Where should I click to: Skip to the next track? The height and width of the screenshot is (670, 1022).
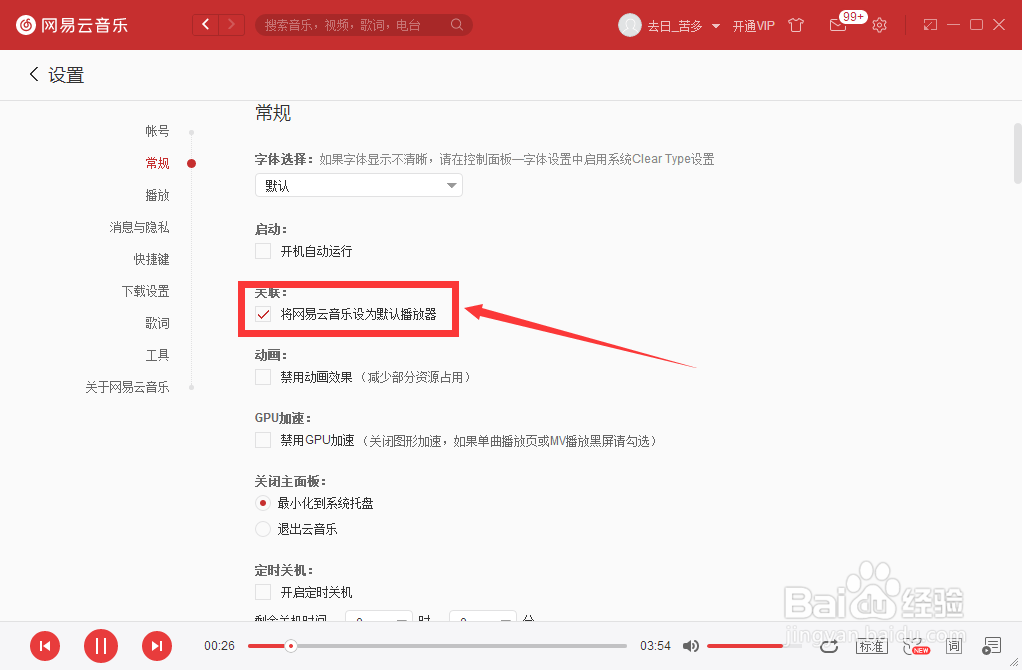[157, 646]
